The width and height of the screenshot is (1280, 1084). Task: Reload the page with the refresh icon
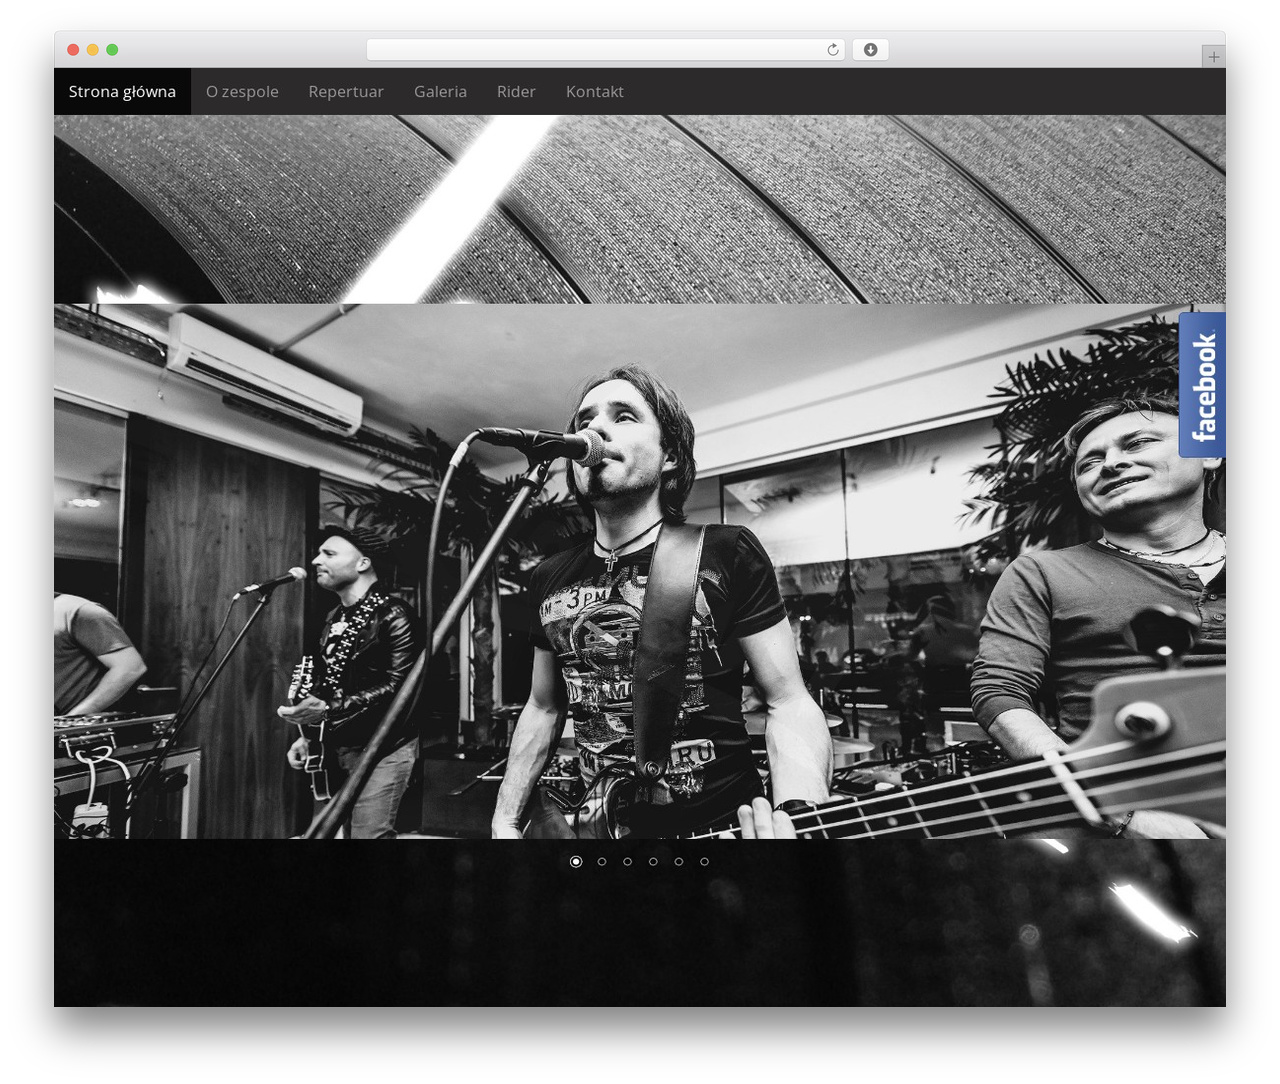[x=833, y=50]
